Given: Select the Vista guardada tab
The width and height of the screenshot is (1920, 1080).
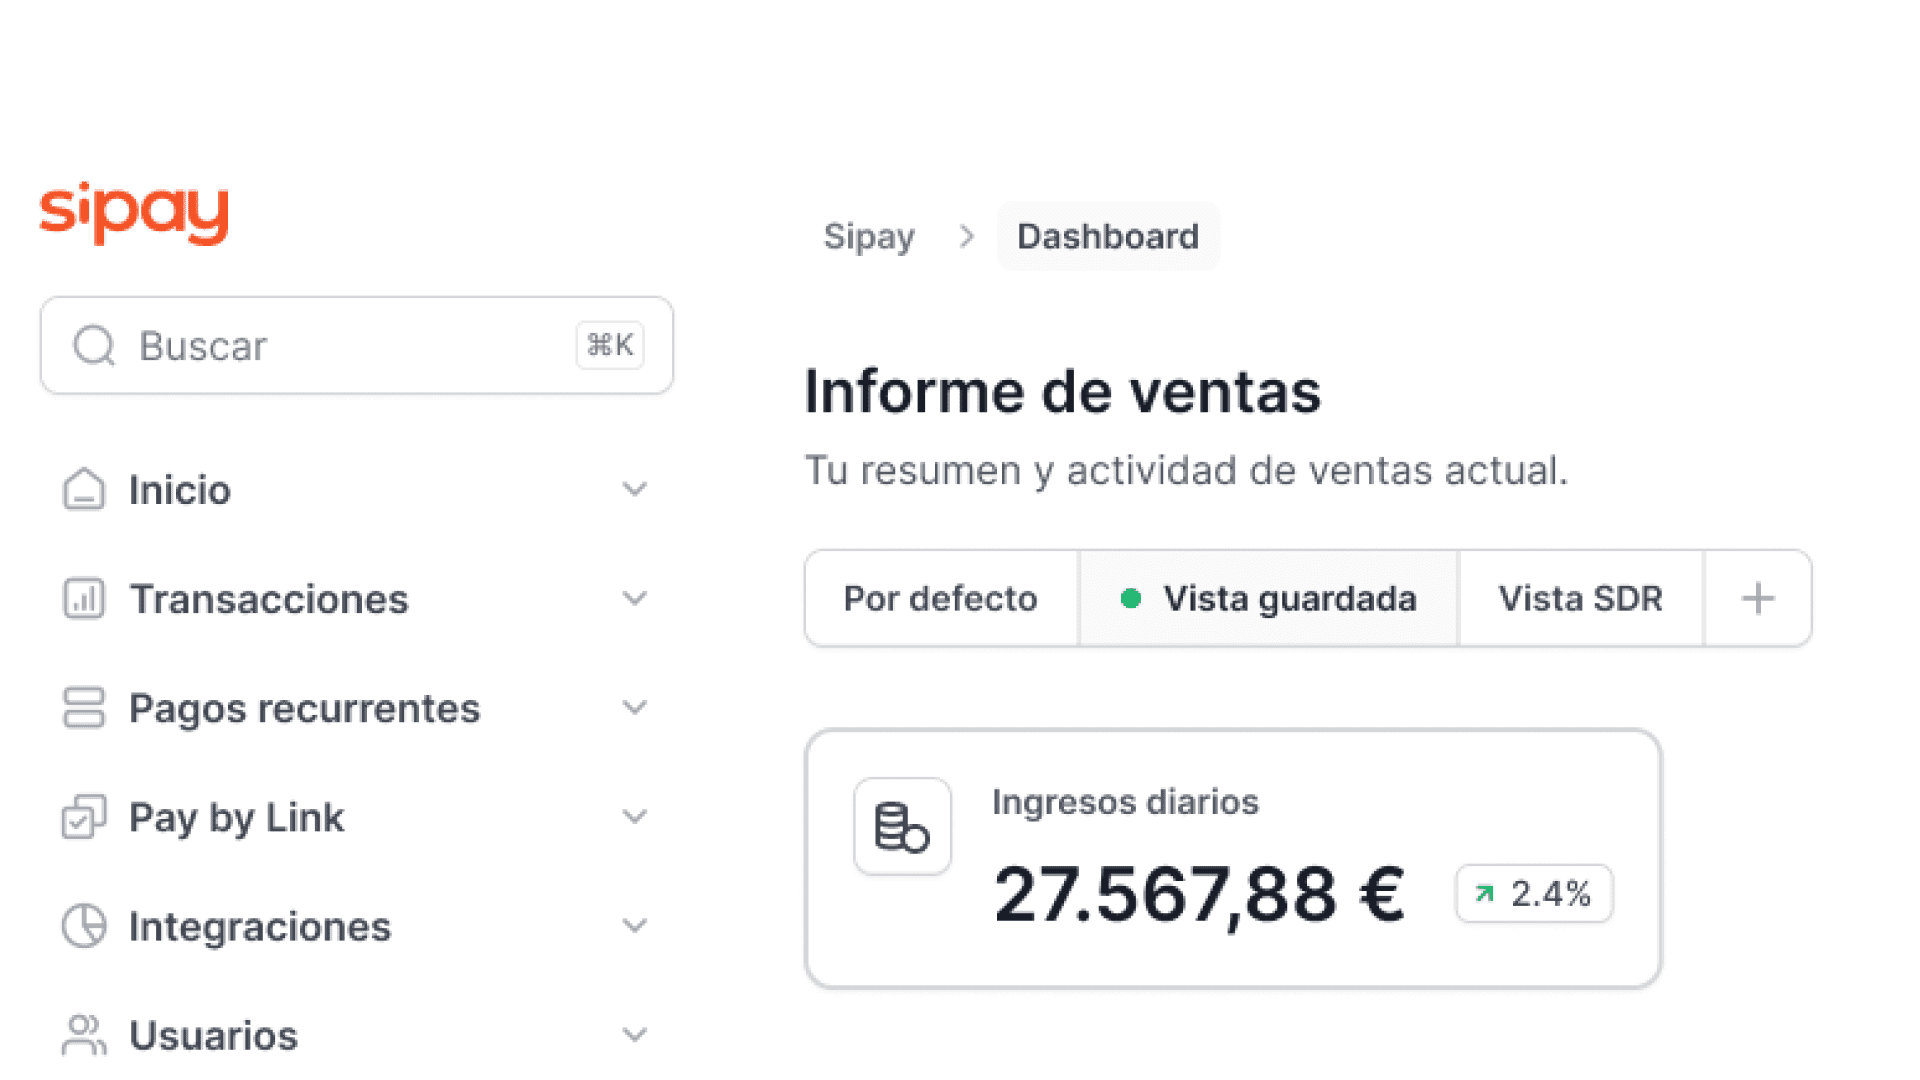Looking at the screenshot, I should point(1268,599).
